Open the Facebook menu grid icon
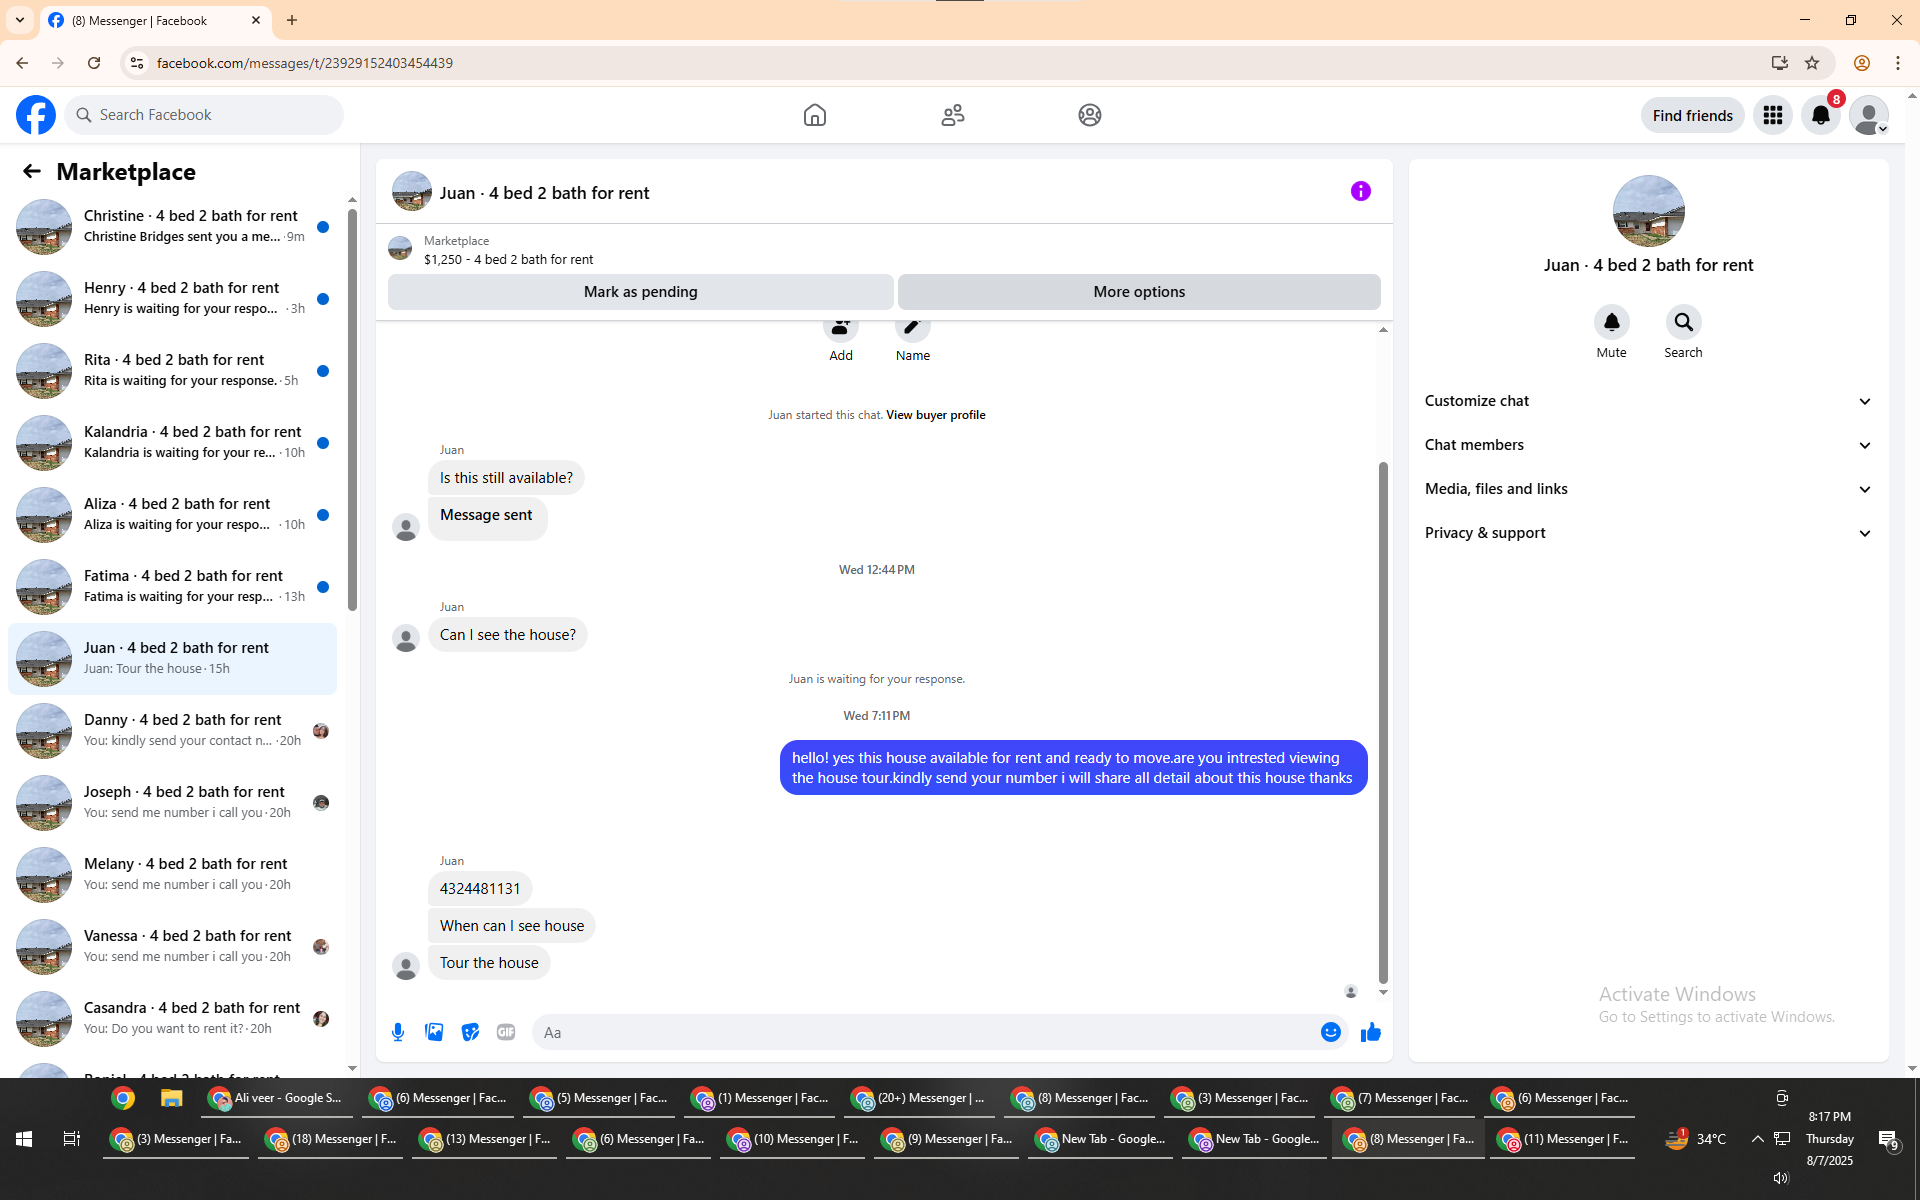The image size is (1920, 1200). 1773,115
